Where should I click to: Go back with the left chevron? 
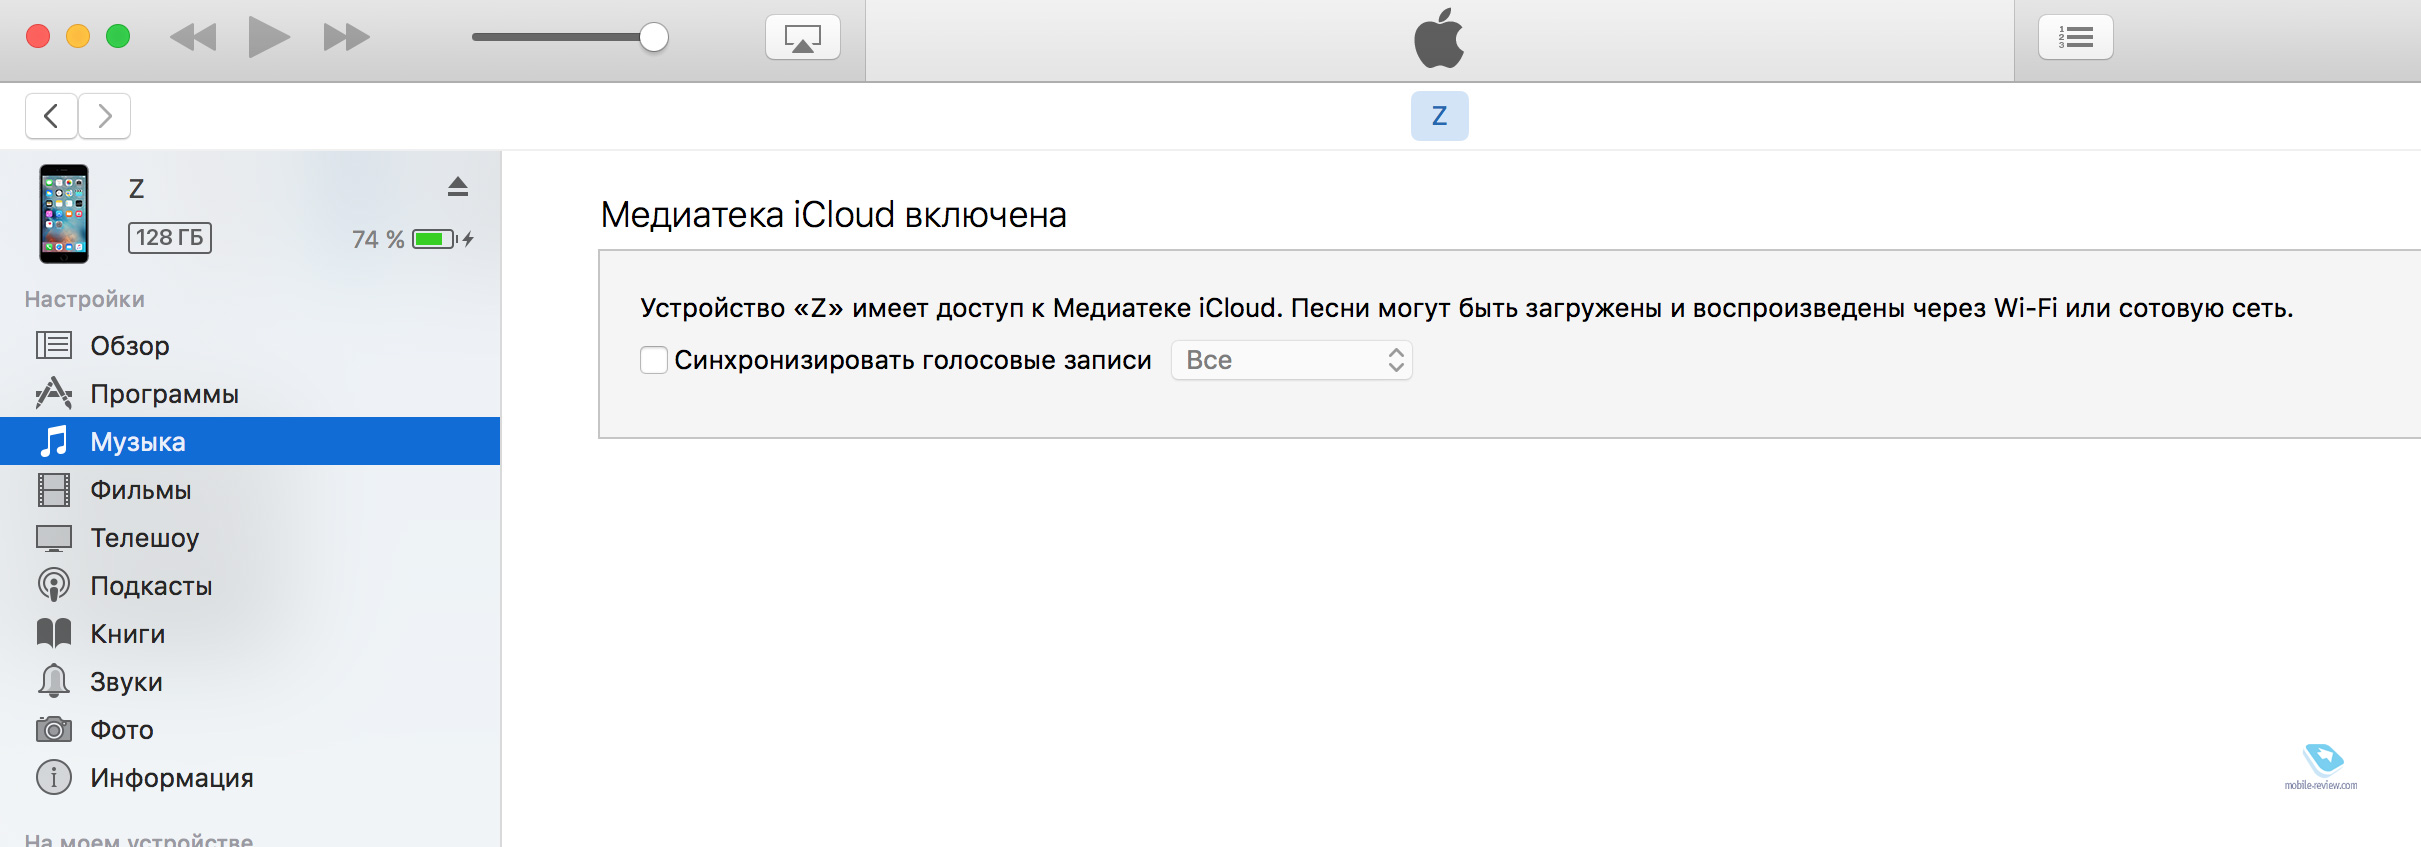(52, 116)
